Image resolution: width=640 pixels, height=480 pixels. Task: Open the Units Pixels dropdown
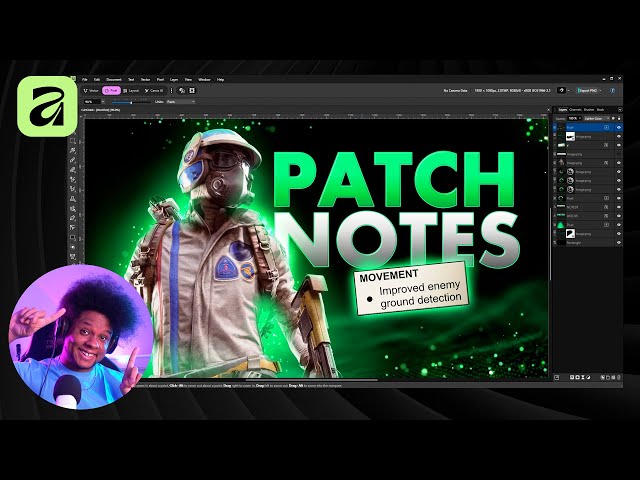(180, 102)
